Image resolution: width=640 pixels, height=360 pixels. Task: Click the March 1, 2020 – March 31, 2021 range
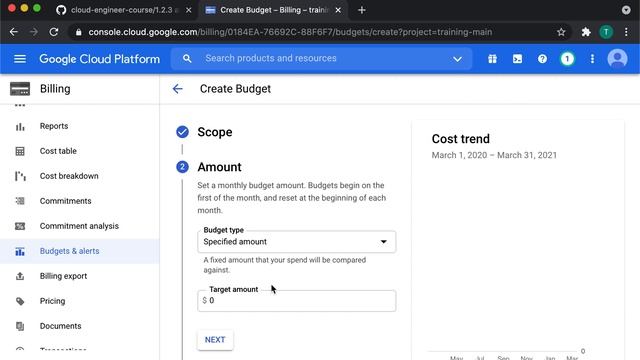tap(494, 155)
